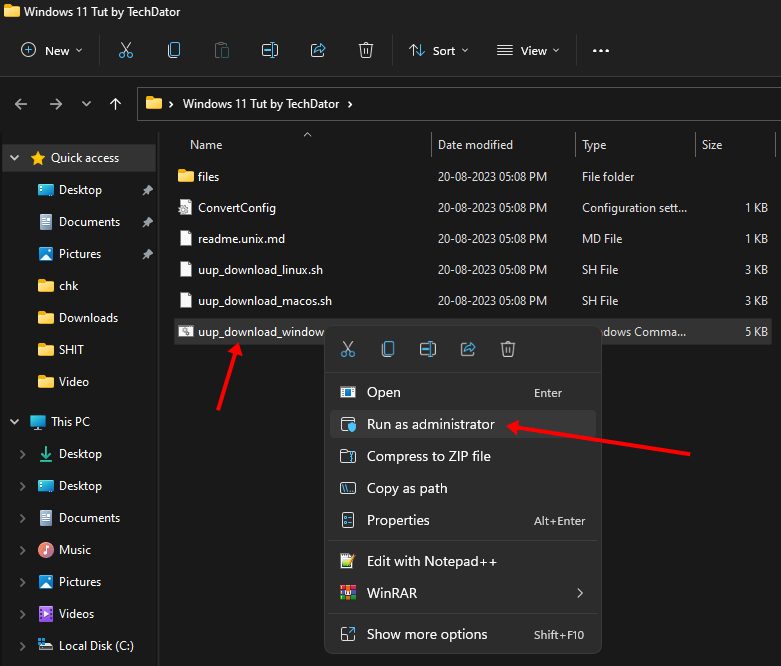Click Show more options entry

tap(427, 634)
